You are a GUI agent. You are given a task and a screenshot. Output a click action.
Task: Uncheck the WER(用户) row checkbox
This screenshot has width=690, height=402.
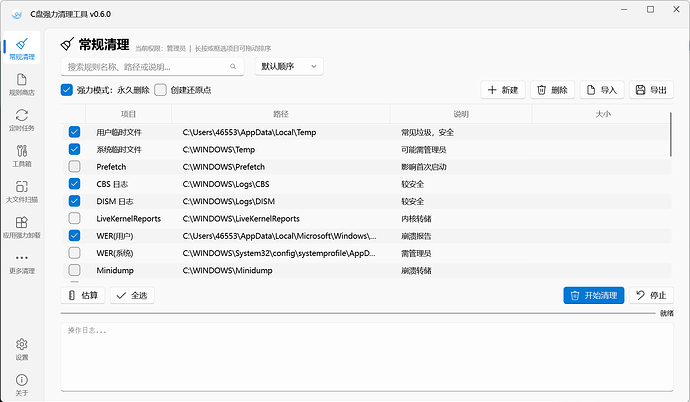(74, 235)
